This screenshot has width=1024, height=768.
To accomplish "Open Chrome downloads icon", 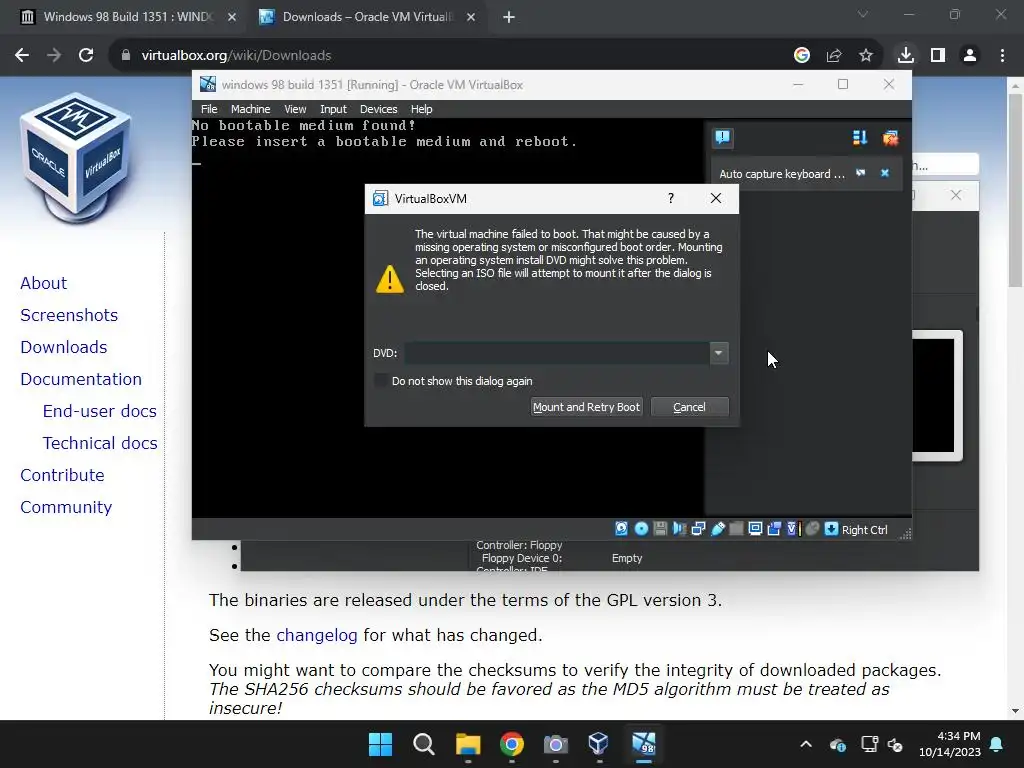I will click(x=905, y=56).
